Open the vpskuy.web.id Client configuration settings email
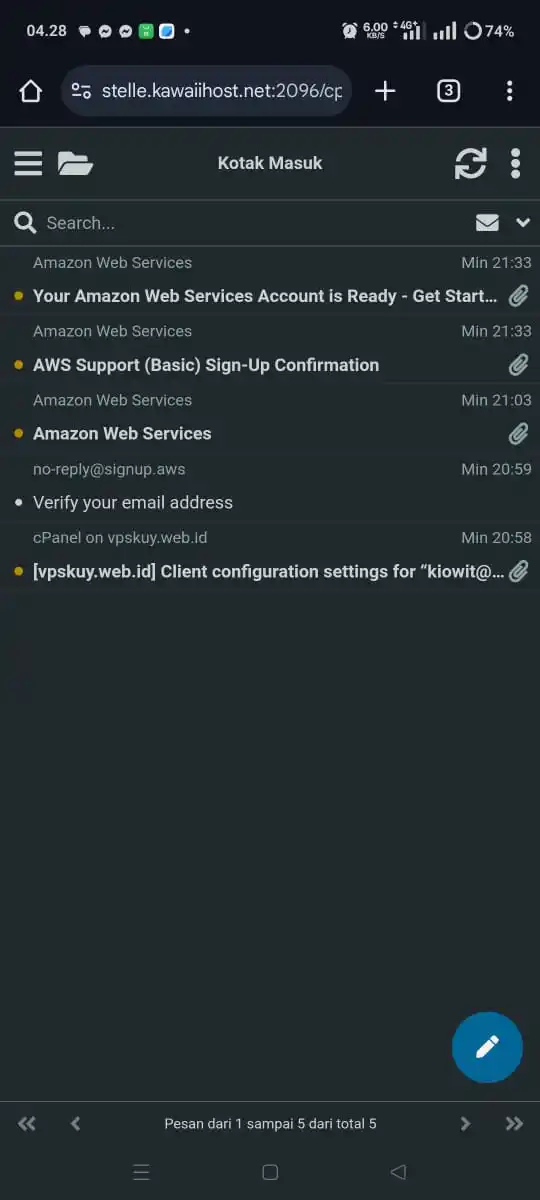 pyautogui.click(x=270, y=555)
